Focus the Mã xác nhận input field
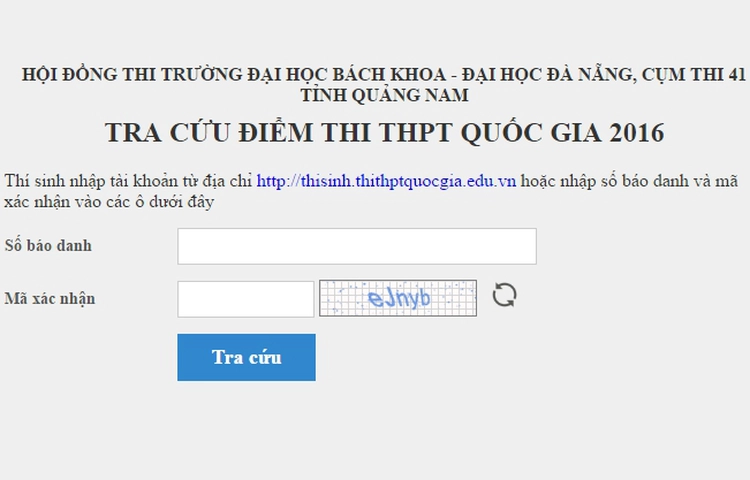Screen dimensions: 750x480 246,298
